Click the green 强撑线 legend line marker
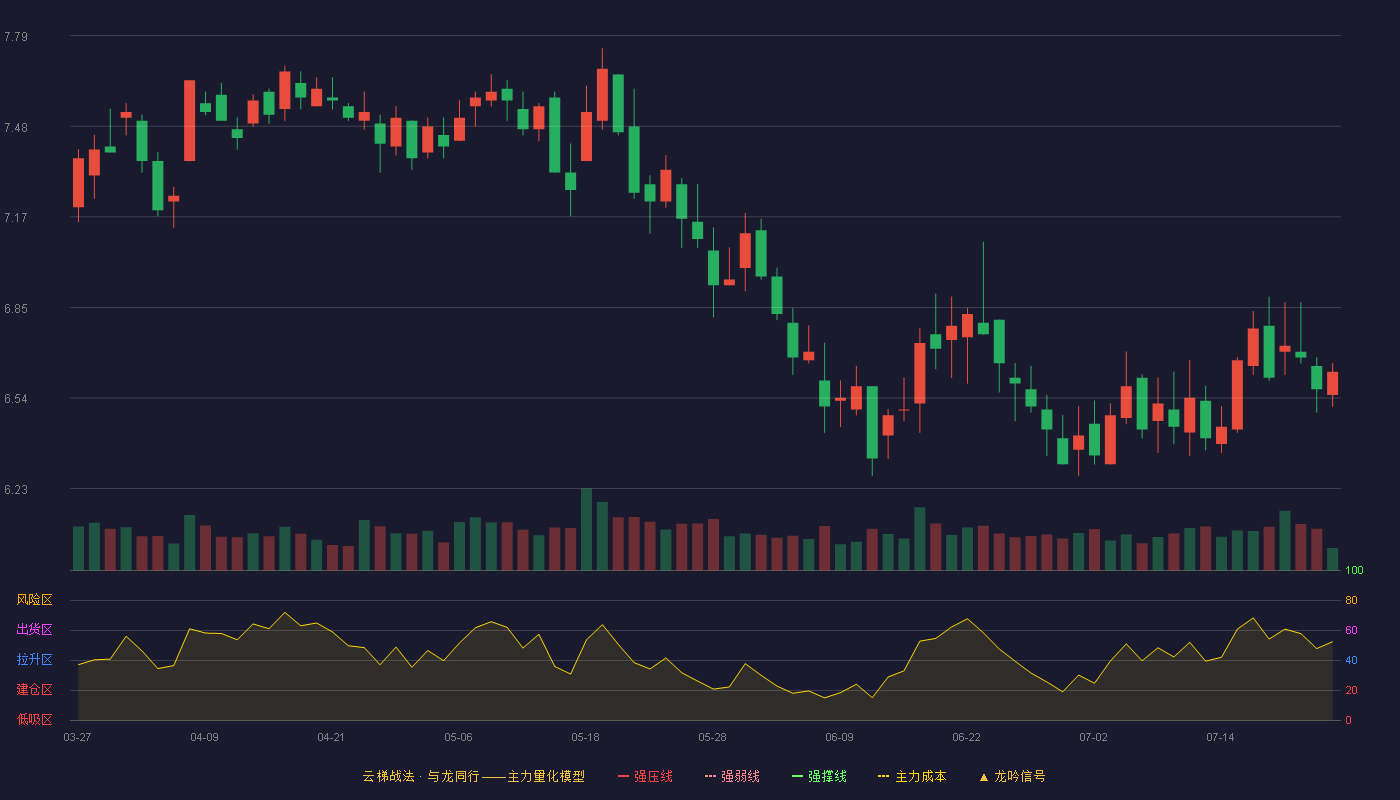The width and height of the screenshot is (1400, 800). (x=797, y=776)
